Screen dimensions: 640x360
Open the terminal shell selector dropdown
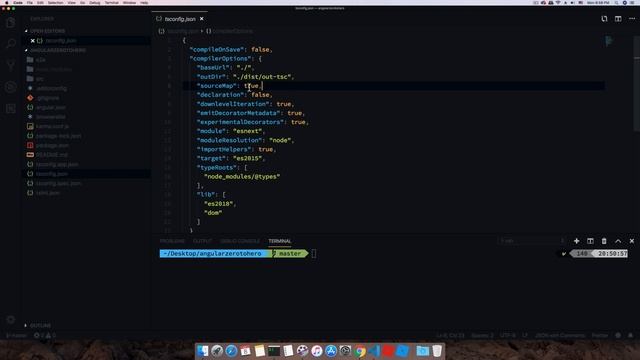click(532, 241)
